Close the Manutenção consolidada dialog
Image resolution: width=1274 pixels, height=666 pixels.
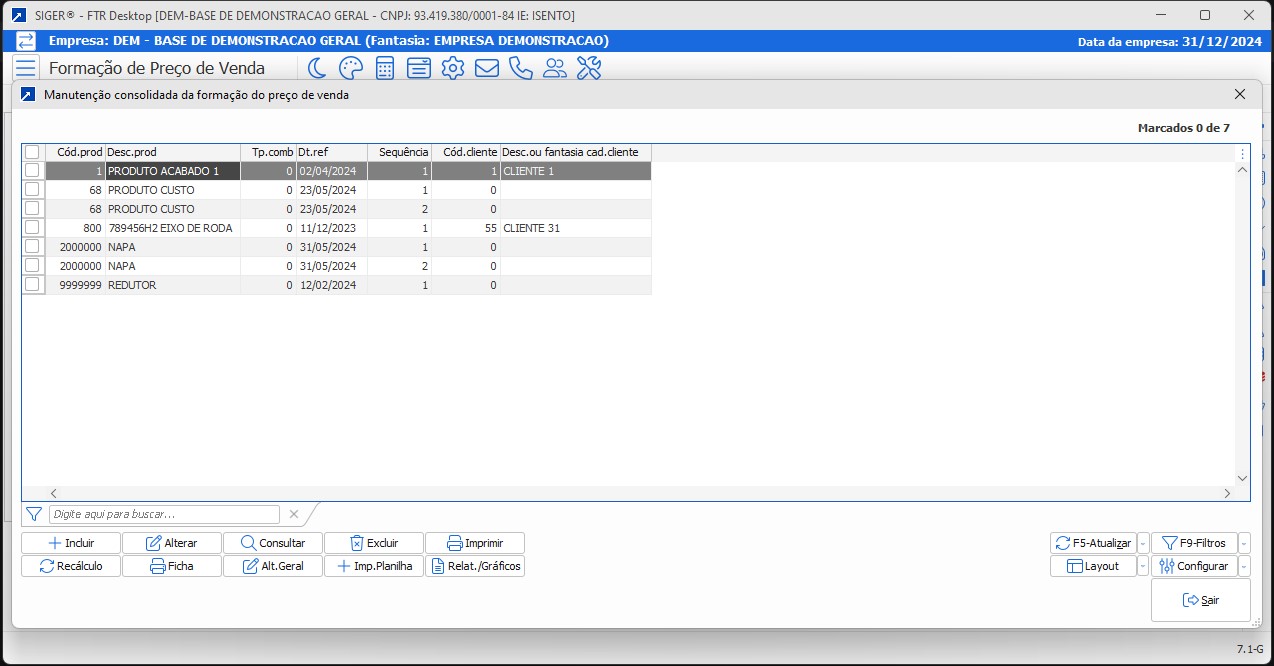point(1240,94)
